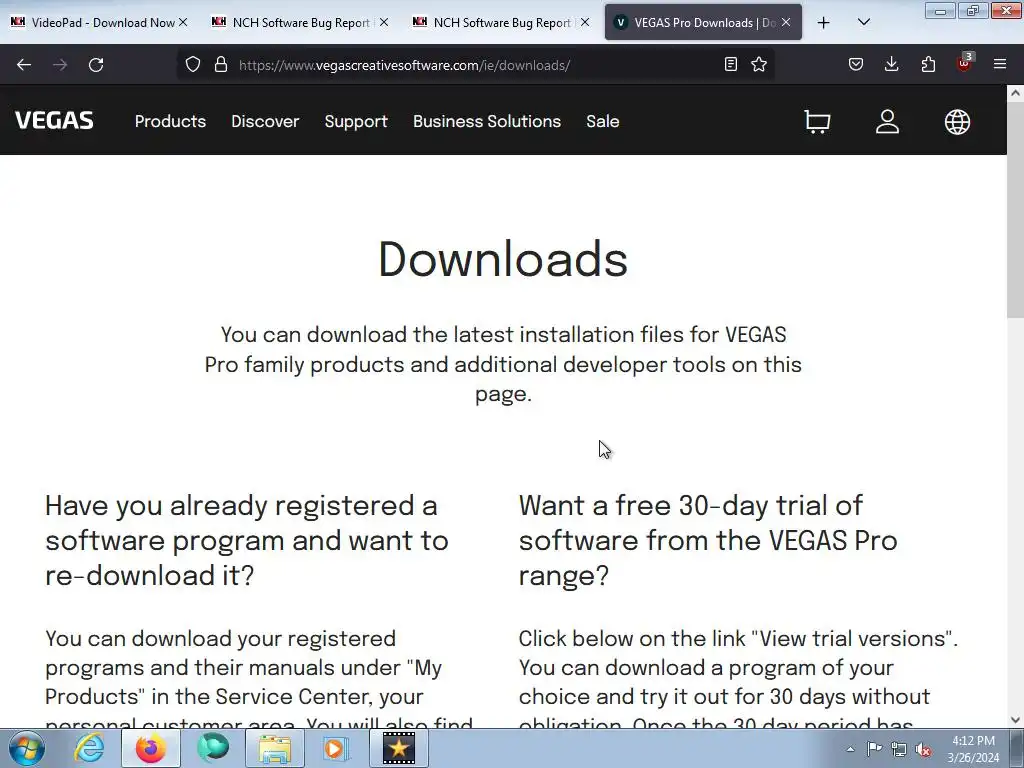Open the Pocket save icon
This screenshot has width=1024, height=768.
tap(856, 65)
